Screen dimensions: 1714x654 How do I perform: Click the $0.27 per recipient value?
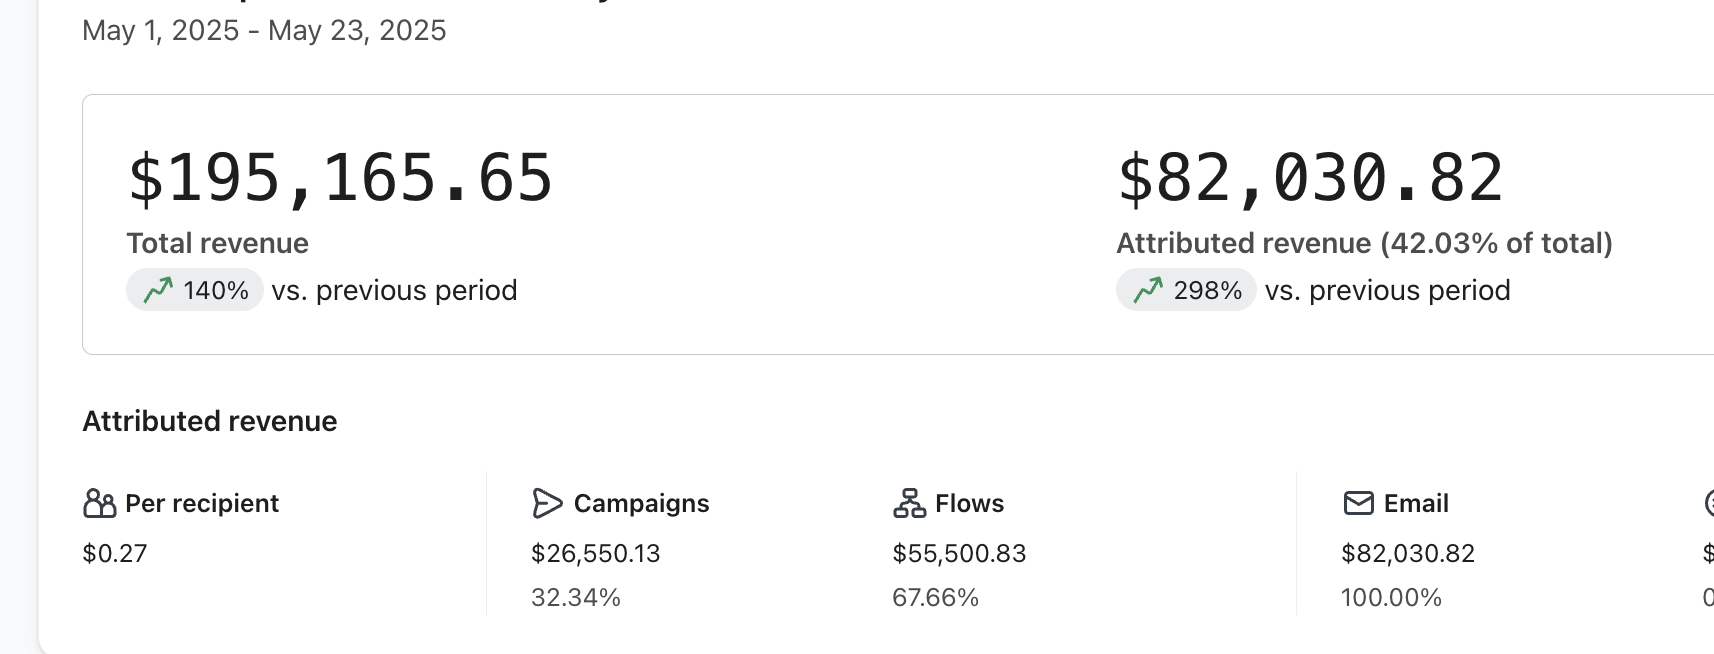point(115,553)
